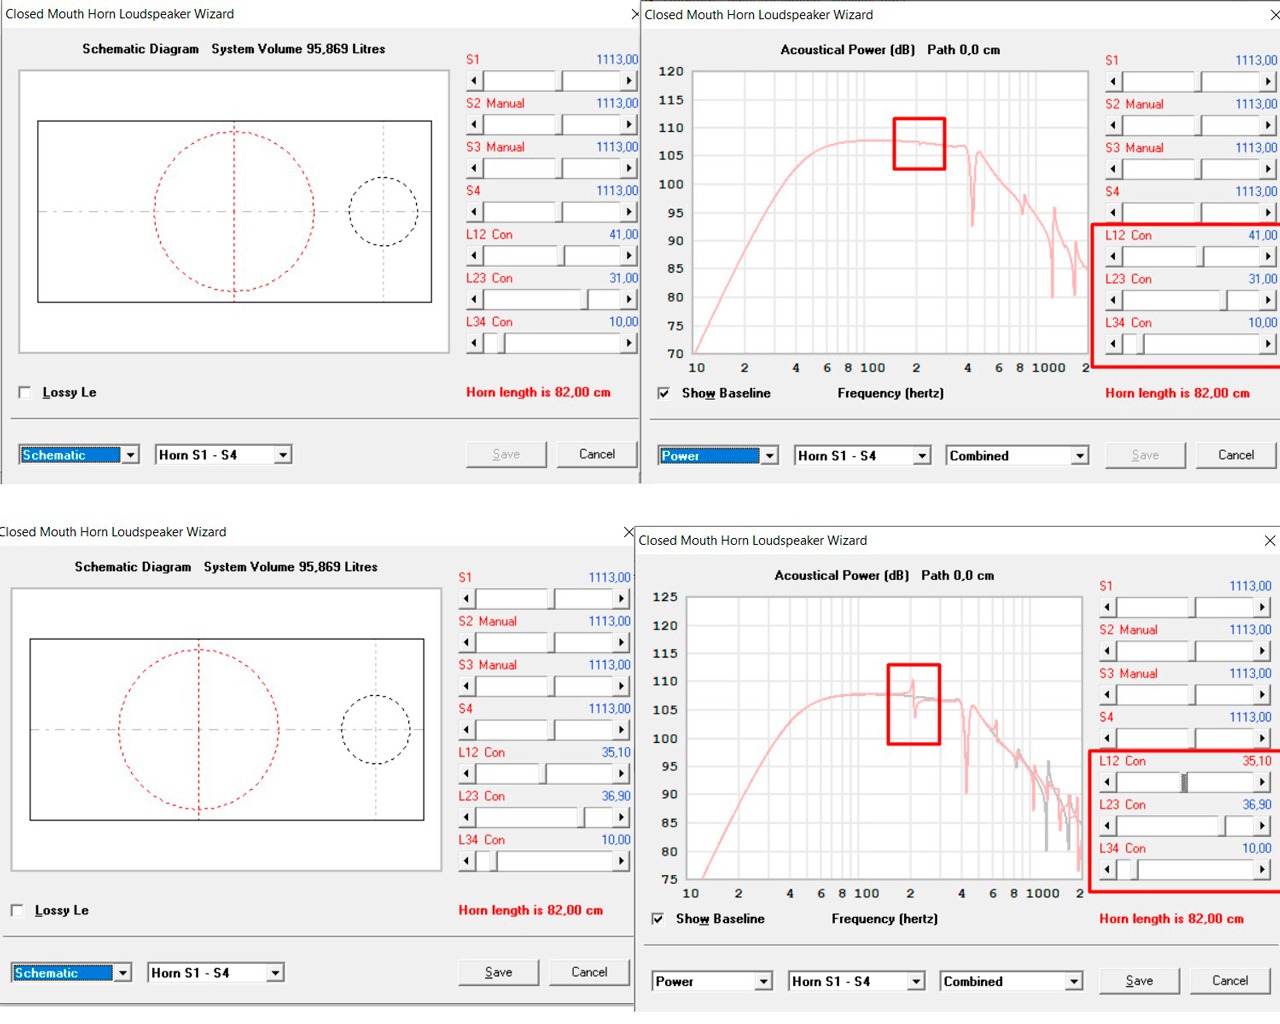Uncheck Show Baseline in lower Power window
Viewport: 1280px width, 1024px height.
coord(658,919)
